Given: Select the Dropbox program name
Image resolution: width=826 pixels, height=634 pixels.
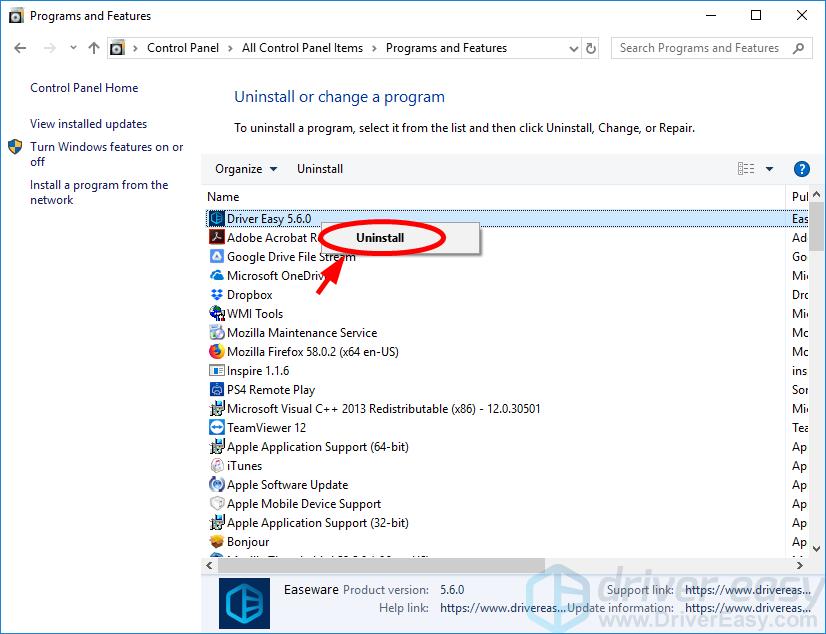Looking at the screenshot, I should (x=250, y=295).
